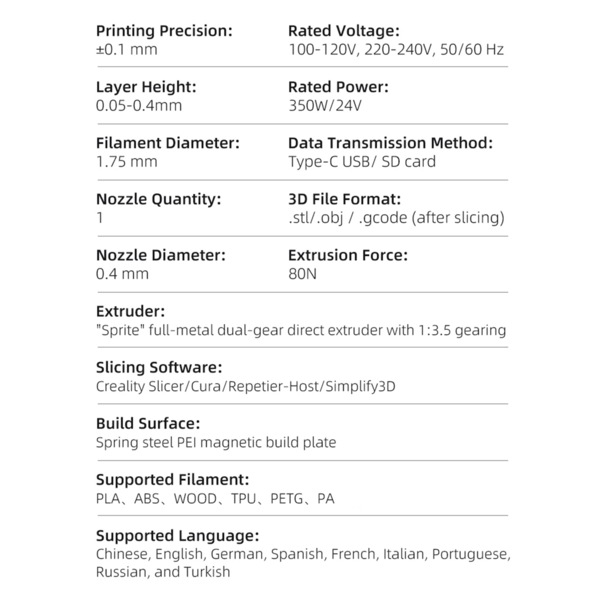Click the Data Transmission Method heading
The image size is (600, 600).
point(390,143)
